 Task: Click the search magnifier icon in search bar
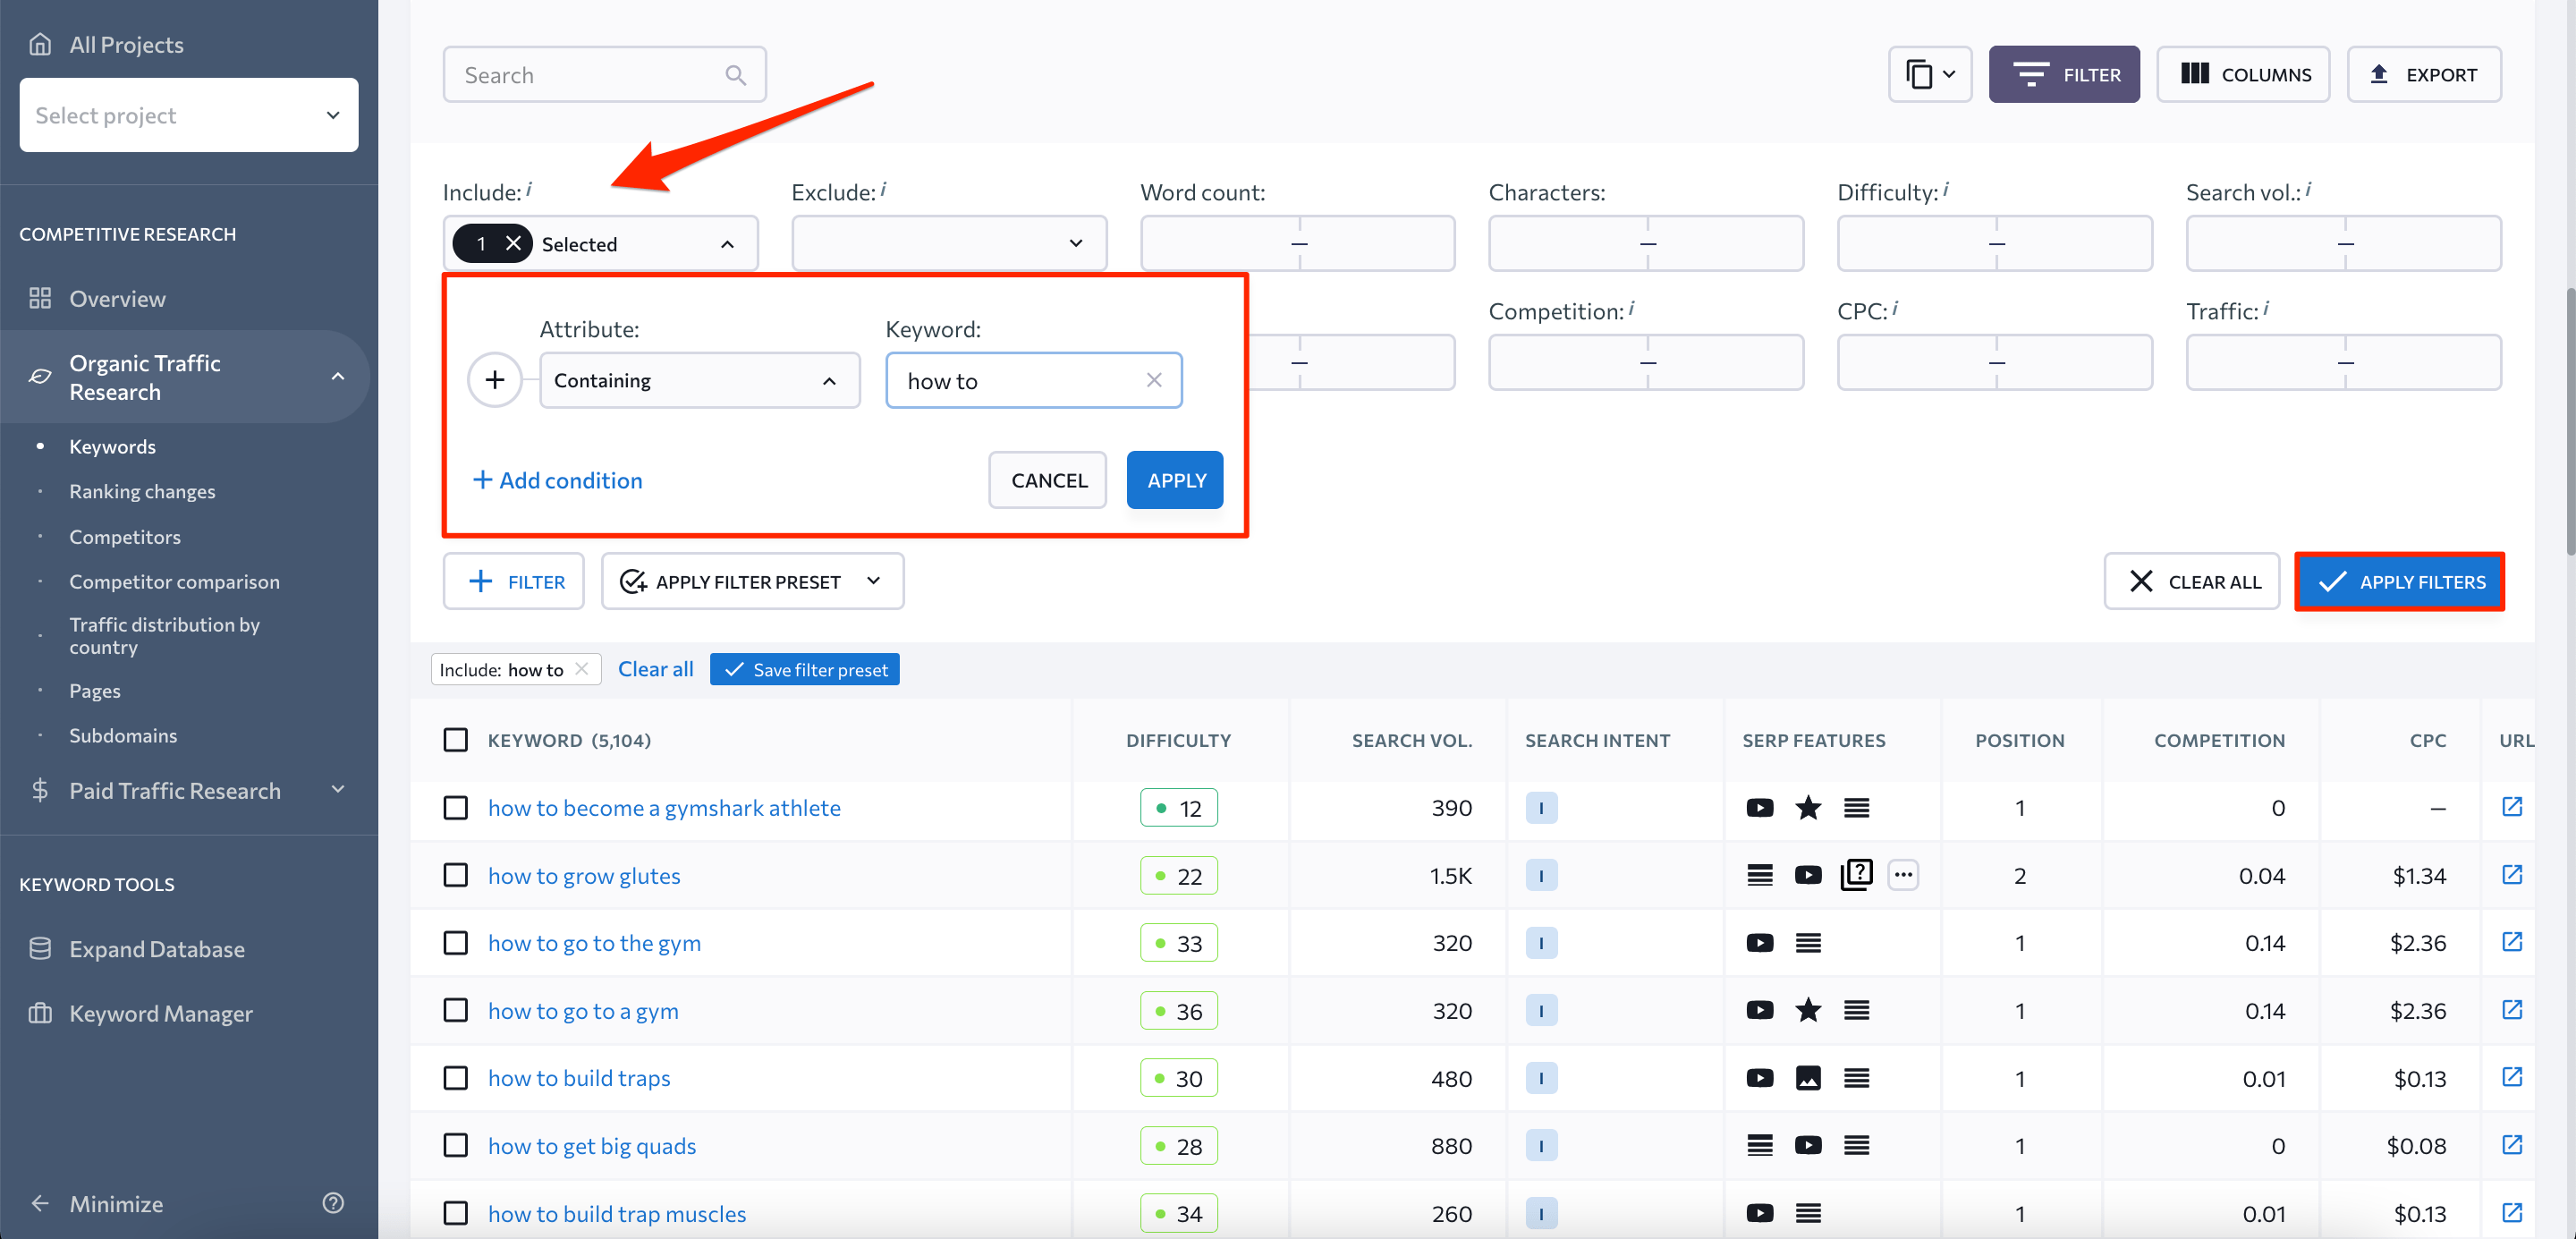pos(736,72)
